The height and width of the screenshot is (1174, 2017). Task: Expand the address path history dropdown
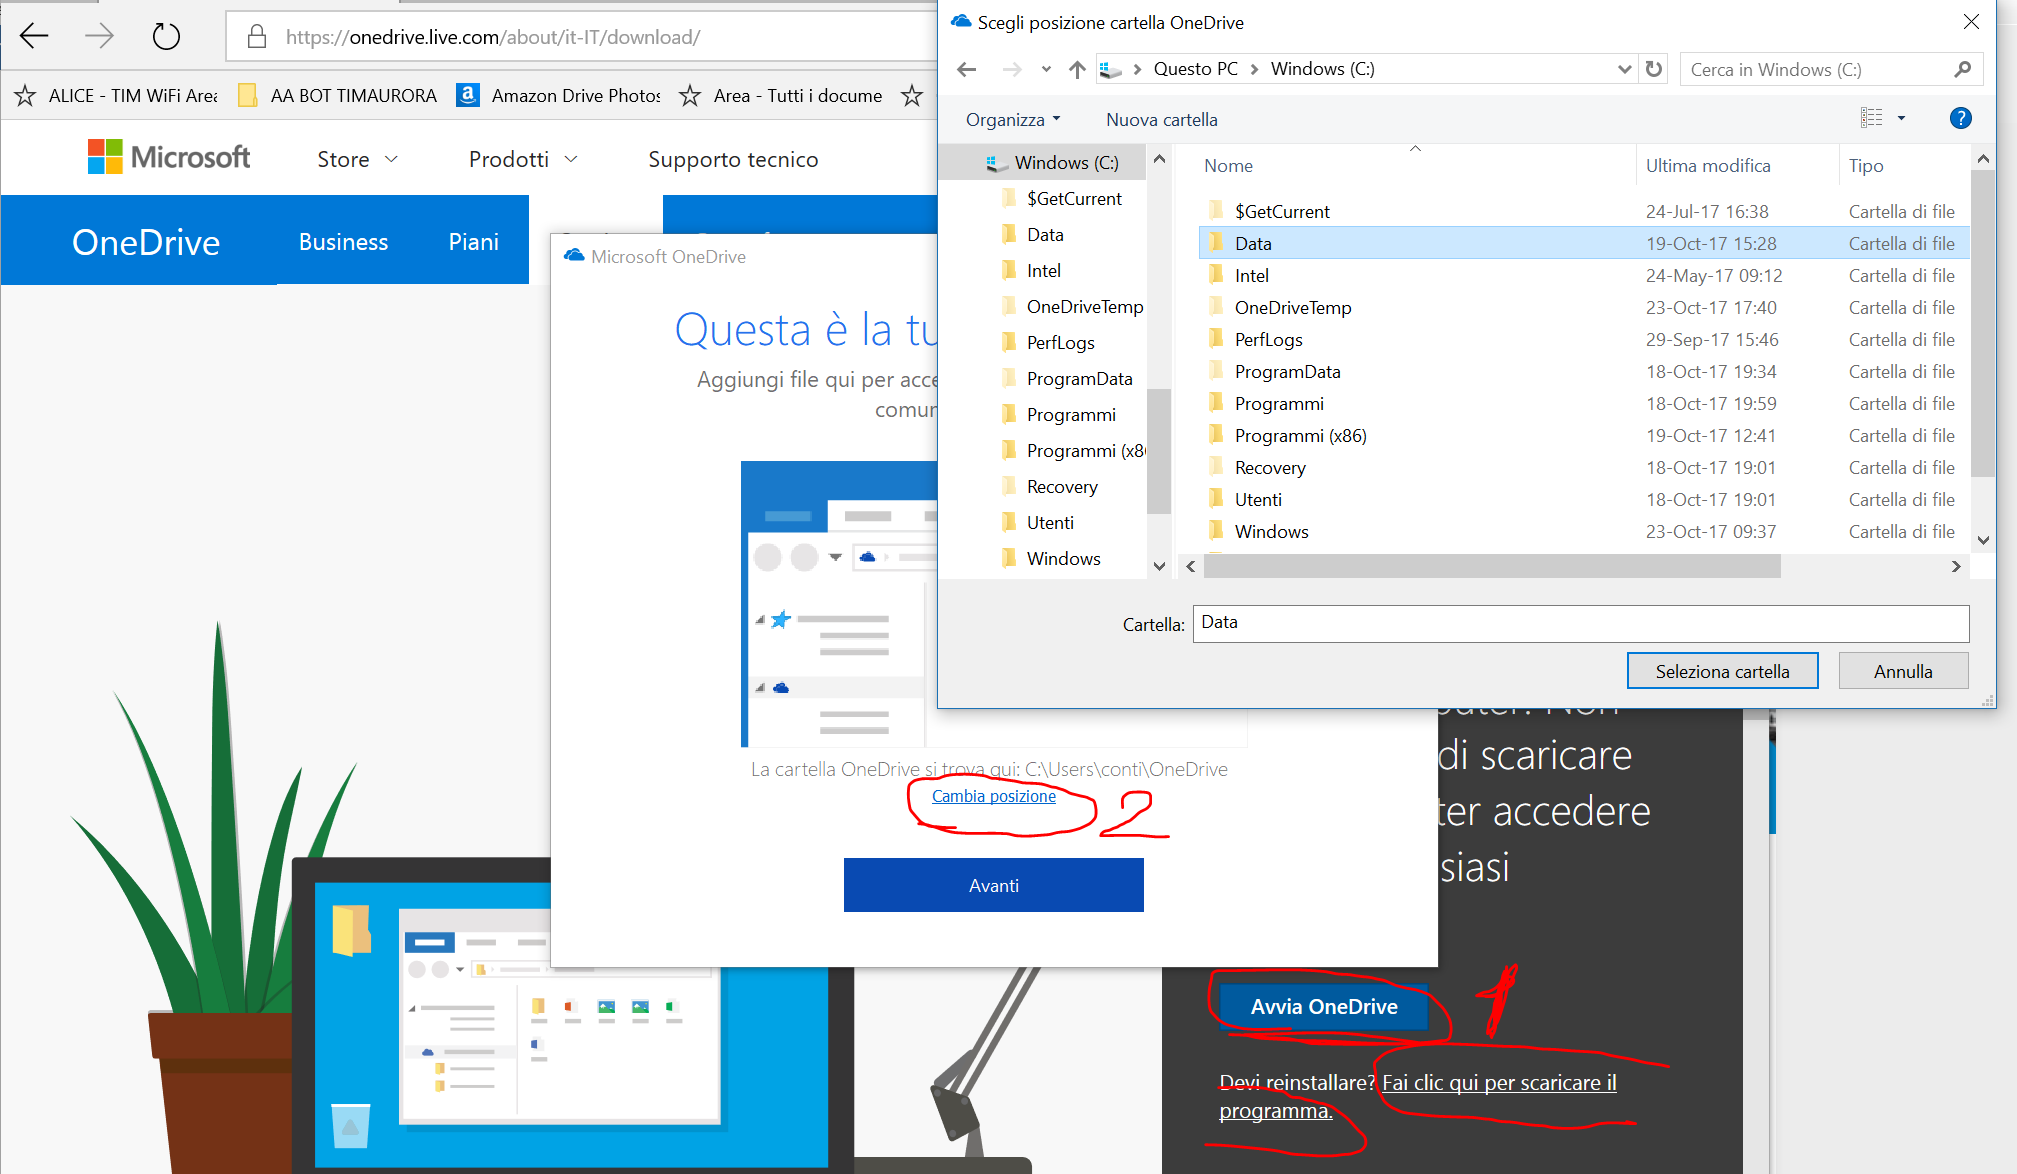click(x=1624, y=69)
